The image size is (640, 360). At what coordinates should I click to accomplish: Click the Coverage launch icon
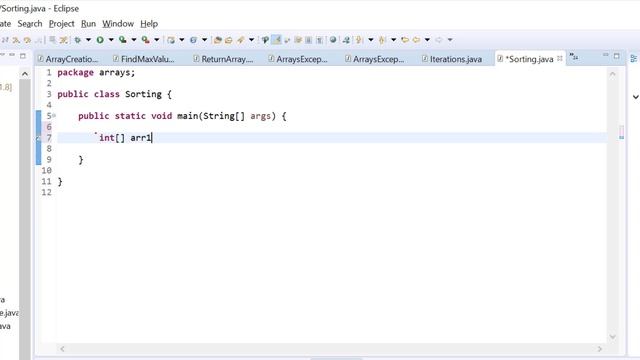(x=122, y=40)
